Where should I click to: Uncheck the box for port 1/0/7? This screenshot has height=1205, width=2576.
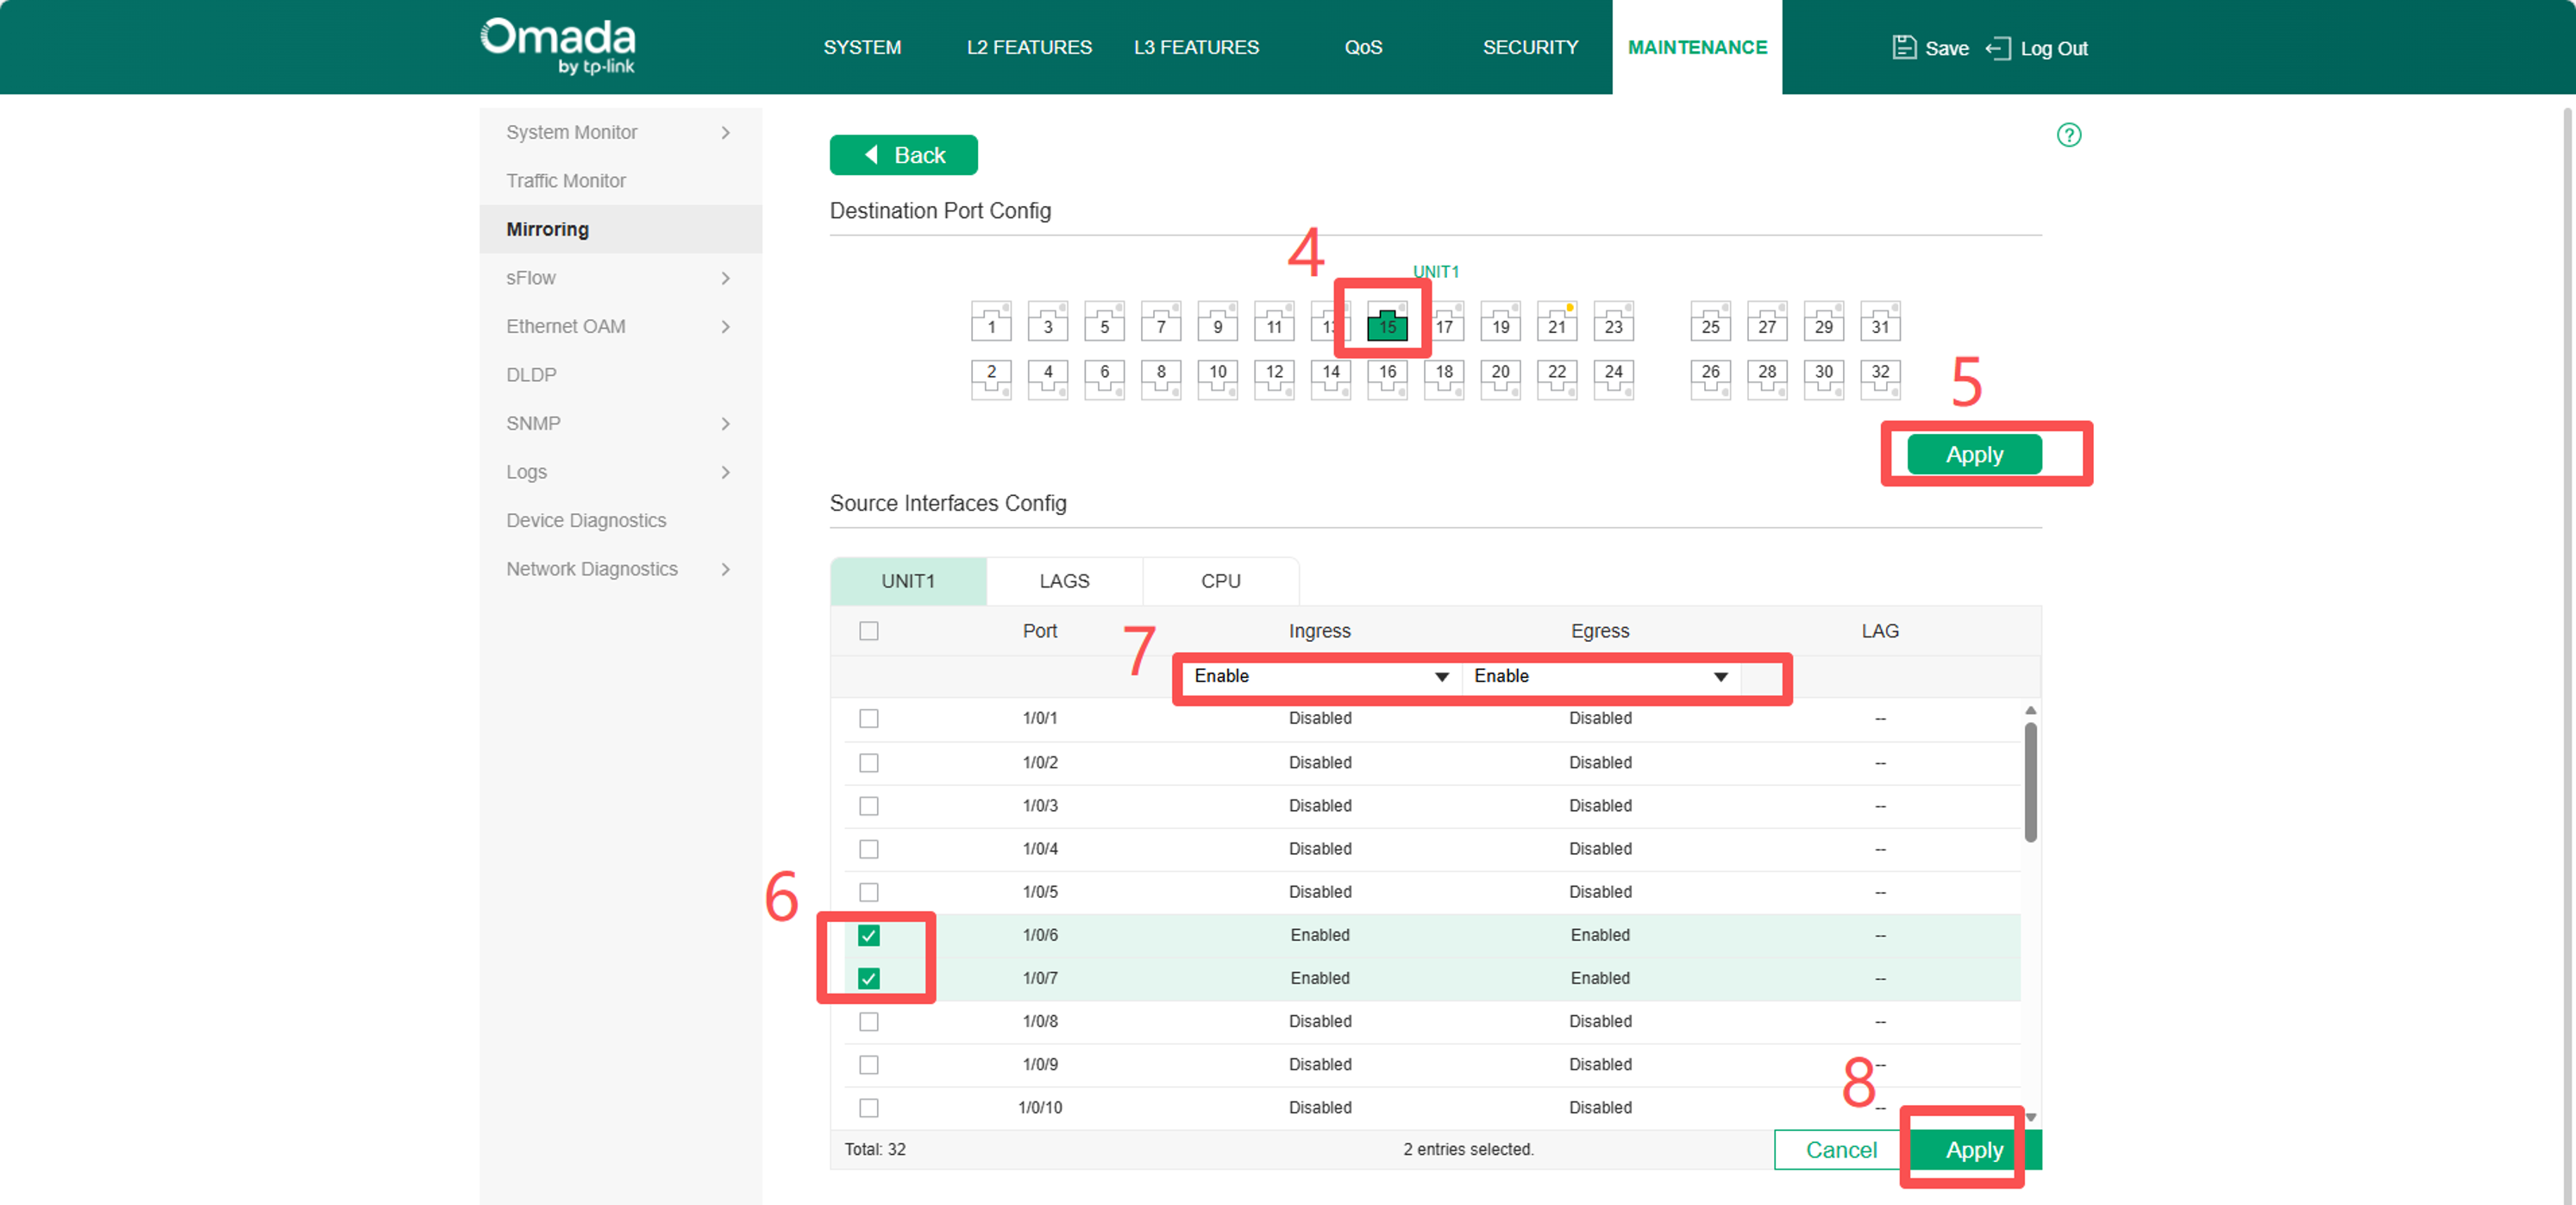(x=868, y=978)
